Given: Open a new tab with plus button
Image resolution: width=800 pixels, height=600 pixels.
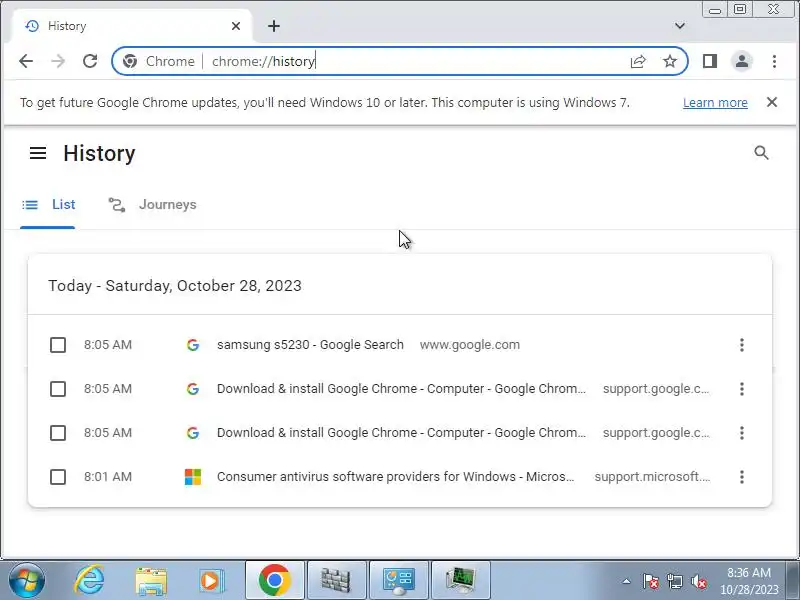Looking at the screenshot, I should tap(274, 26).
